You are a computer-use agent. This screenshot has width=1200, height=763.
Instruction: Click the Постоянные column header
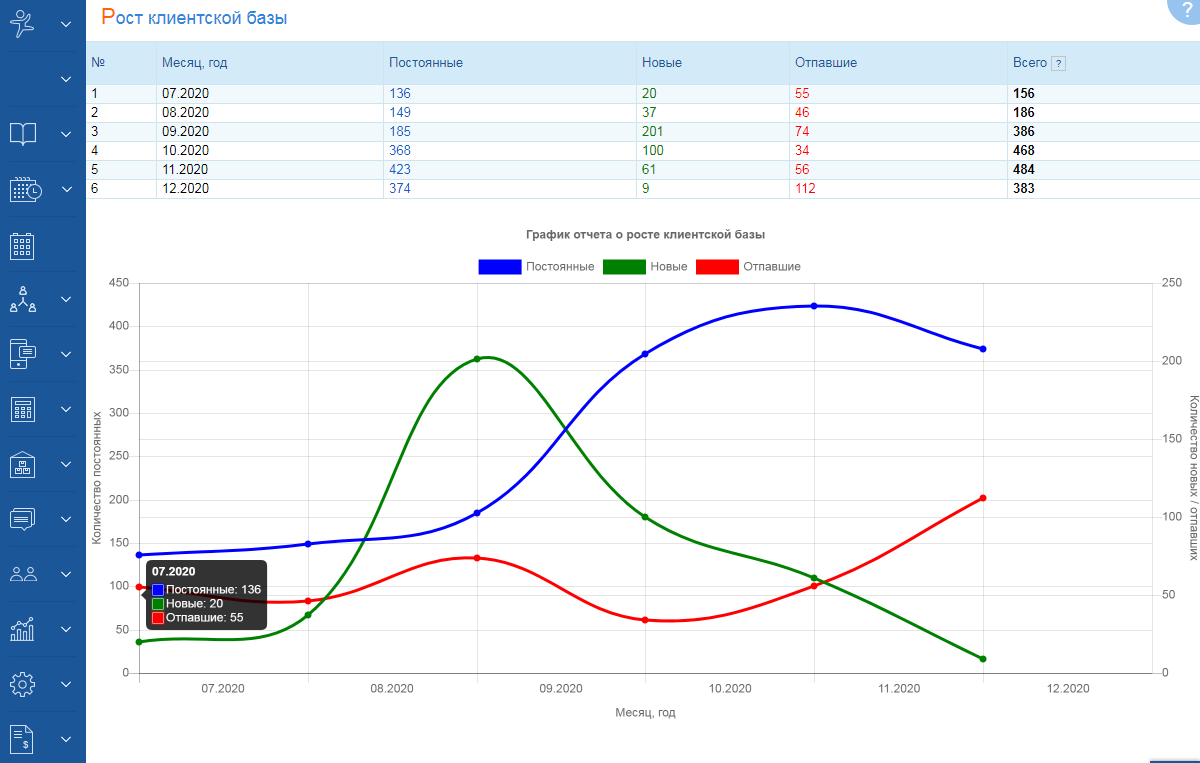click(x=426, y=63)
